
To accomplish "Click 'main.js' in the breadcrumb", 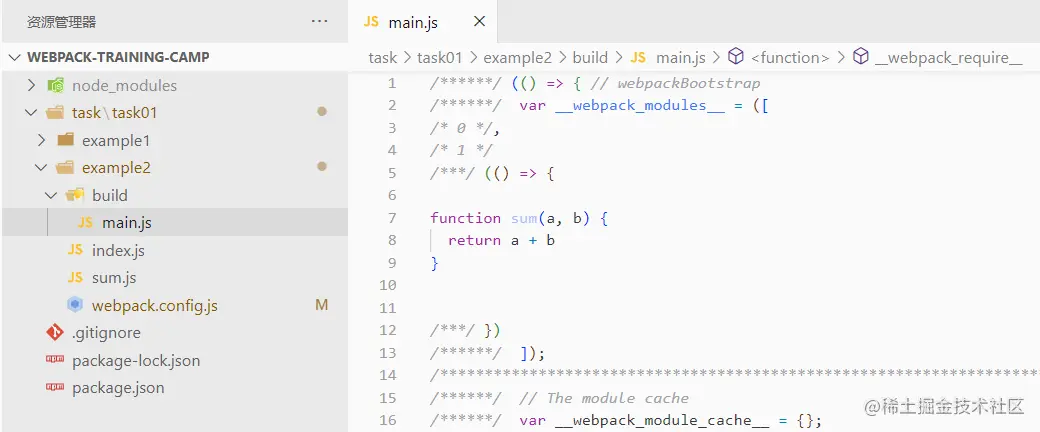I will 681,58.
